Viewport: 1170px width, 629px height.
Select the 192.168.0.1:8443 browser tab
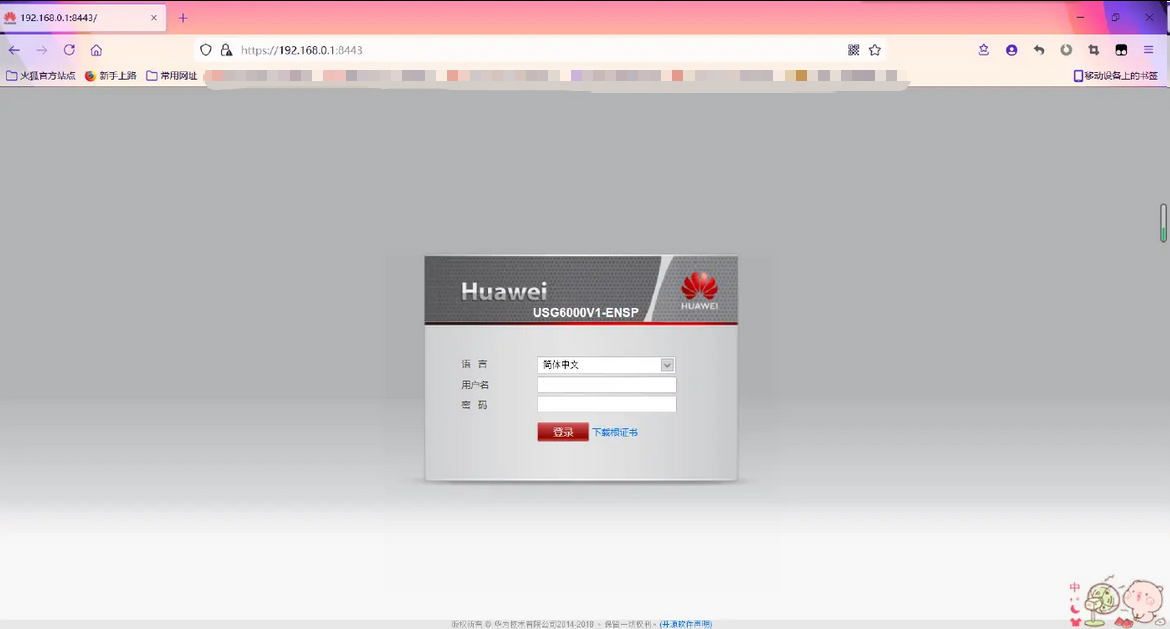pos(83,18)
